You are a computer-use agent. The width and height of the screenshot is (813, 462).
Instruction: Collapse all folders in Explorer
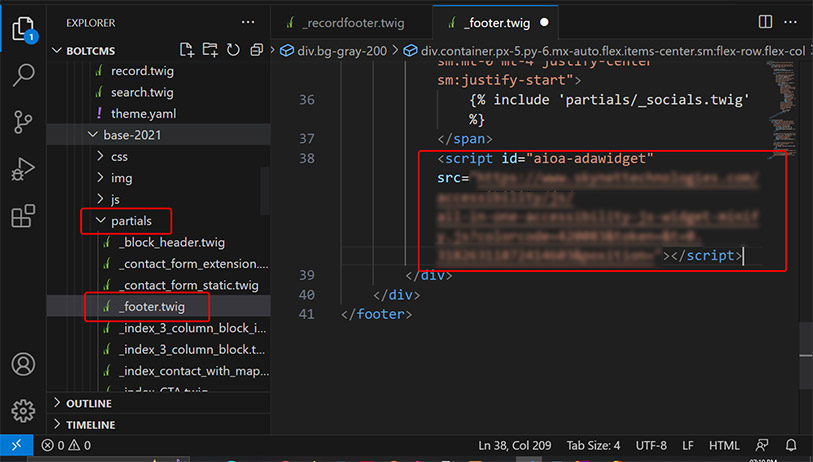point(257,50)
